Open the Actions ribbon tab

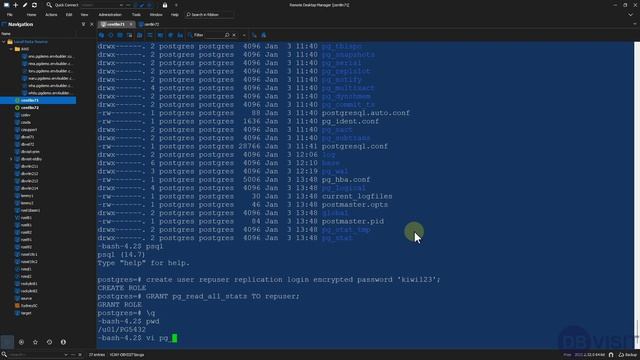coord(51,14)
